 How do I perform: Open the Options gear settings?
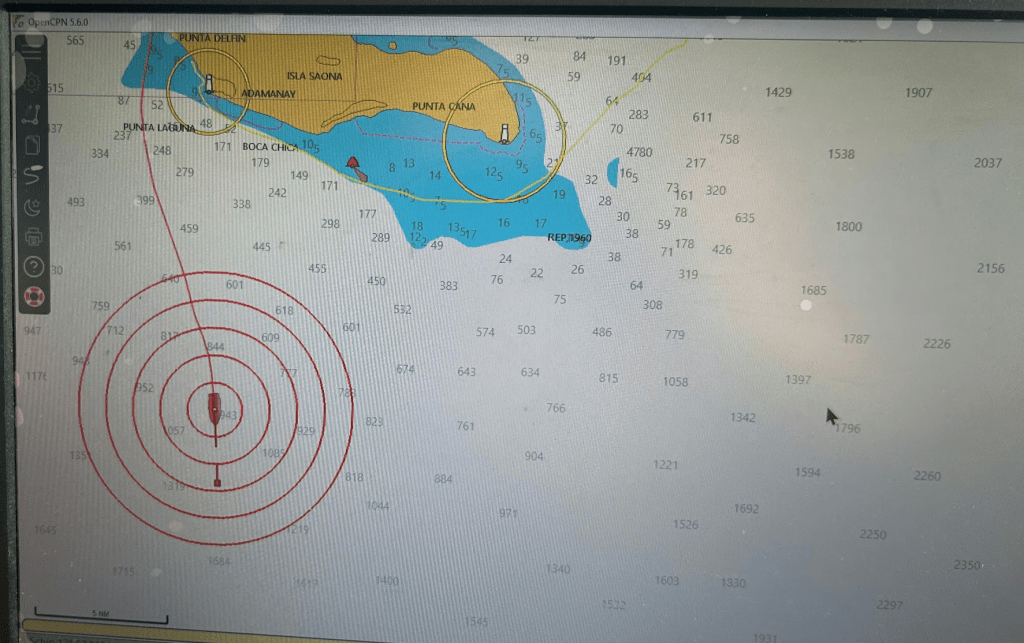point(33,83)
